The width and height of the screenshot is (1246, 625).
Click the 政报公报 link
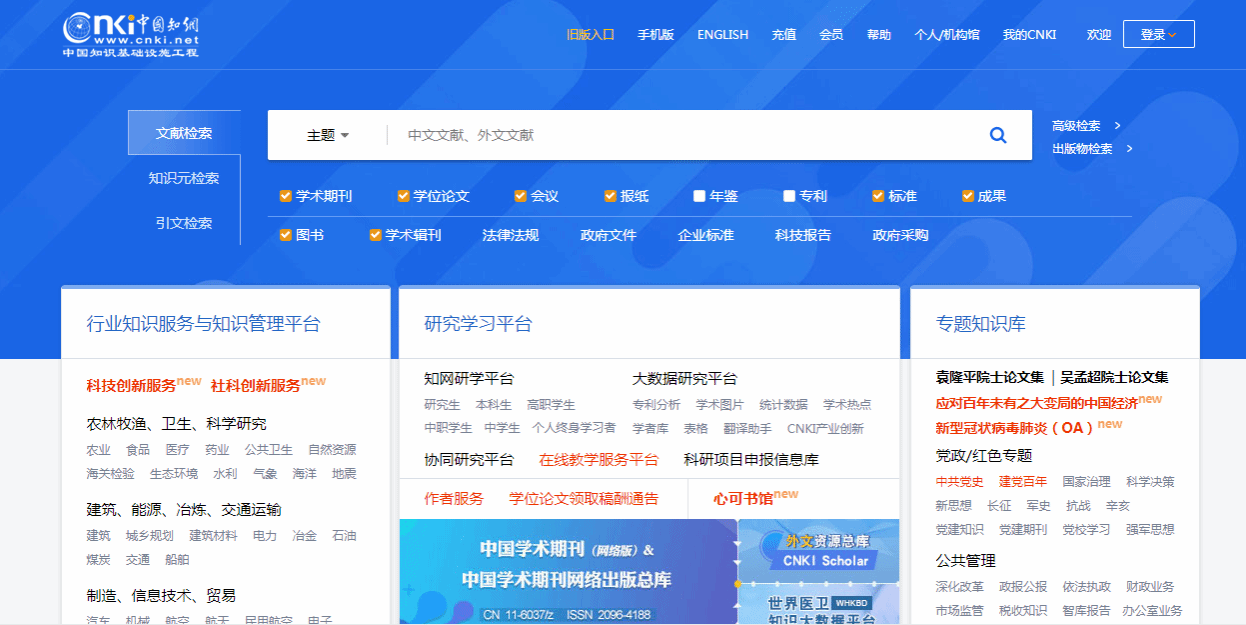tap(1023, 587)
